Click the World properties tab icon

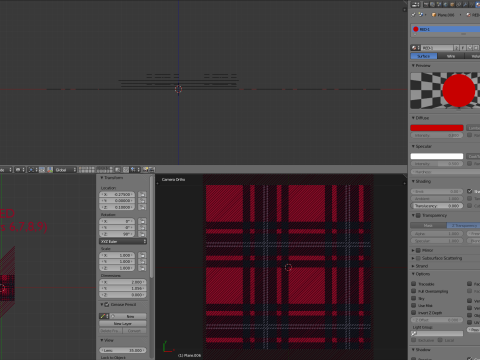pos(445,5)
